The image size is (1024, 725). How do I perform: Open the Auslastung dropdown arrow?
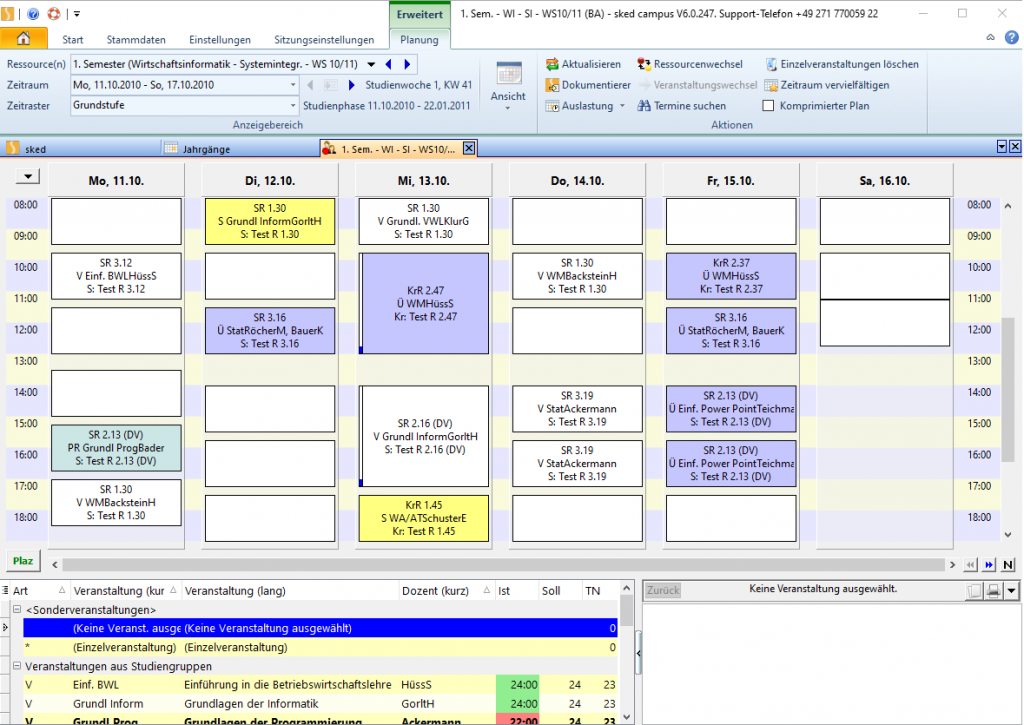click(622, 106)
